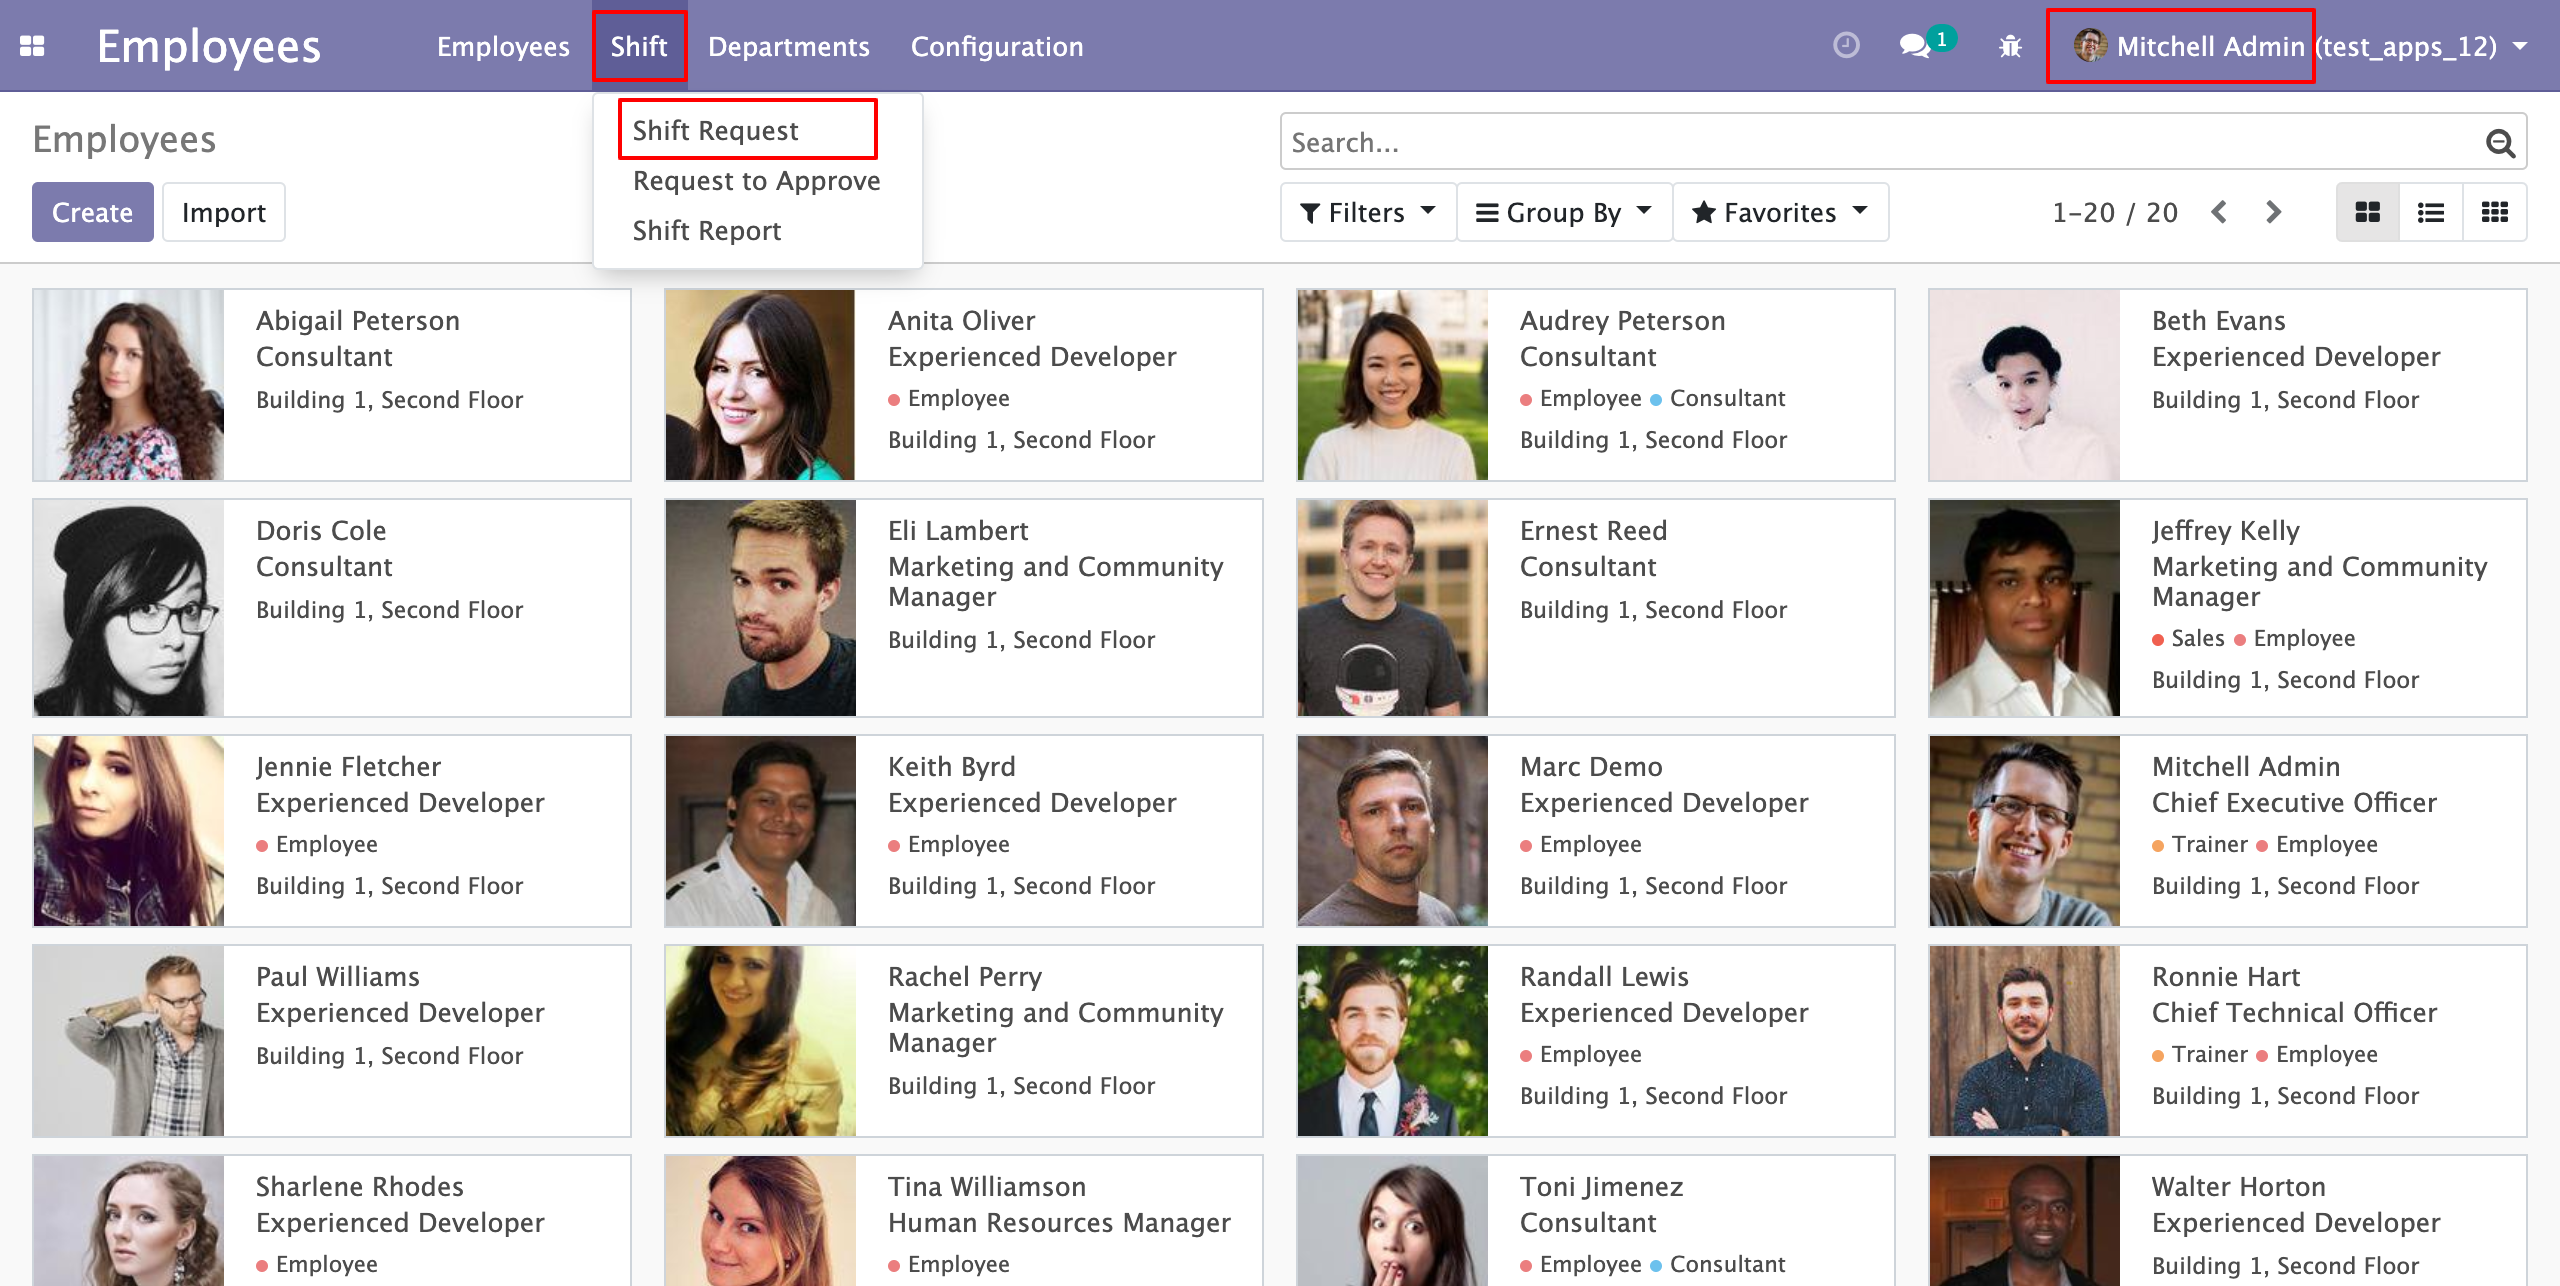Focus the Search input field

1880,142
